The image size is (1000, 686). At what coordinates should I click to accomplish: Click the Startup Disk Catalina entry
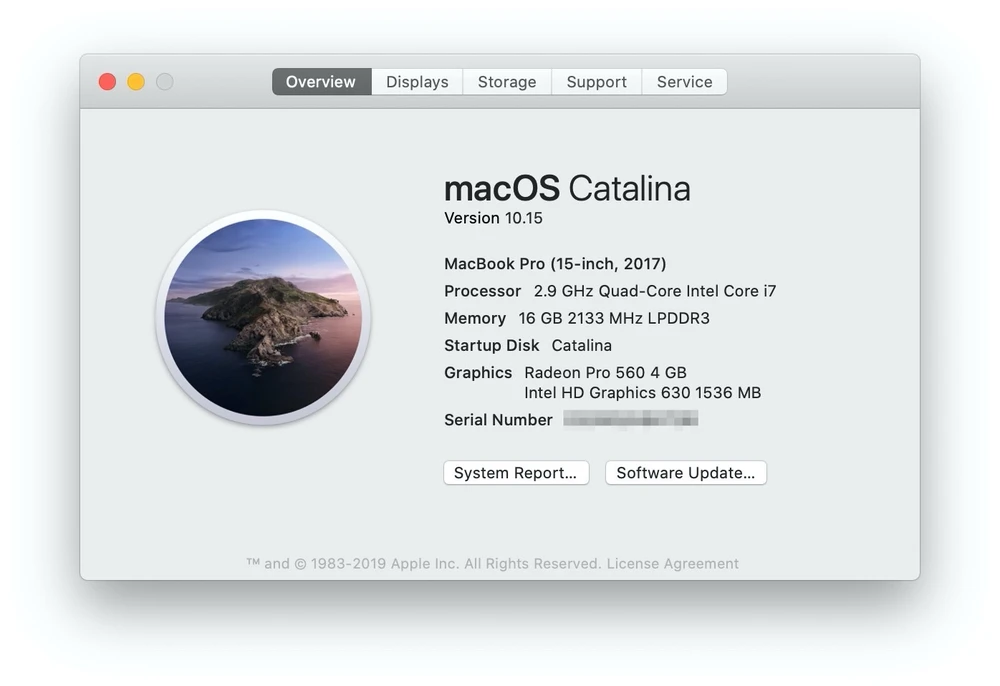click(x=581, y=345)
